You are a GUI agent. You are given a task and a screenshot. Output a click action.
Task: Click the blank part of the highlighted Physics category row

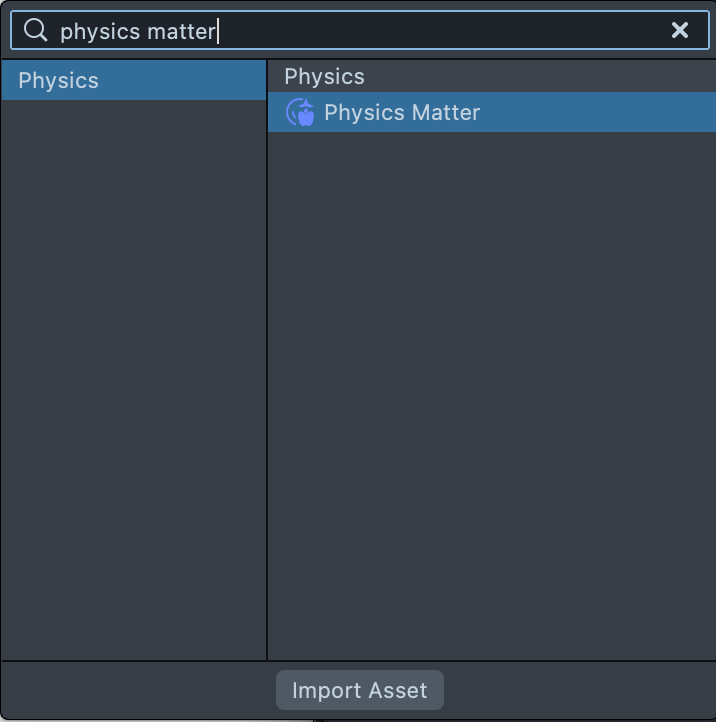[x=190, y=80]
